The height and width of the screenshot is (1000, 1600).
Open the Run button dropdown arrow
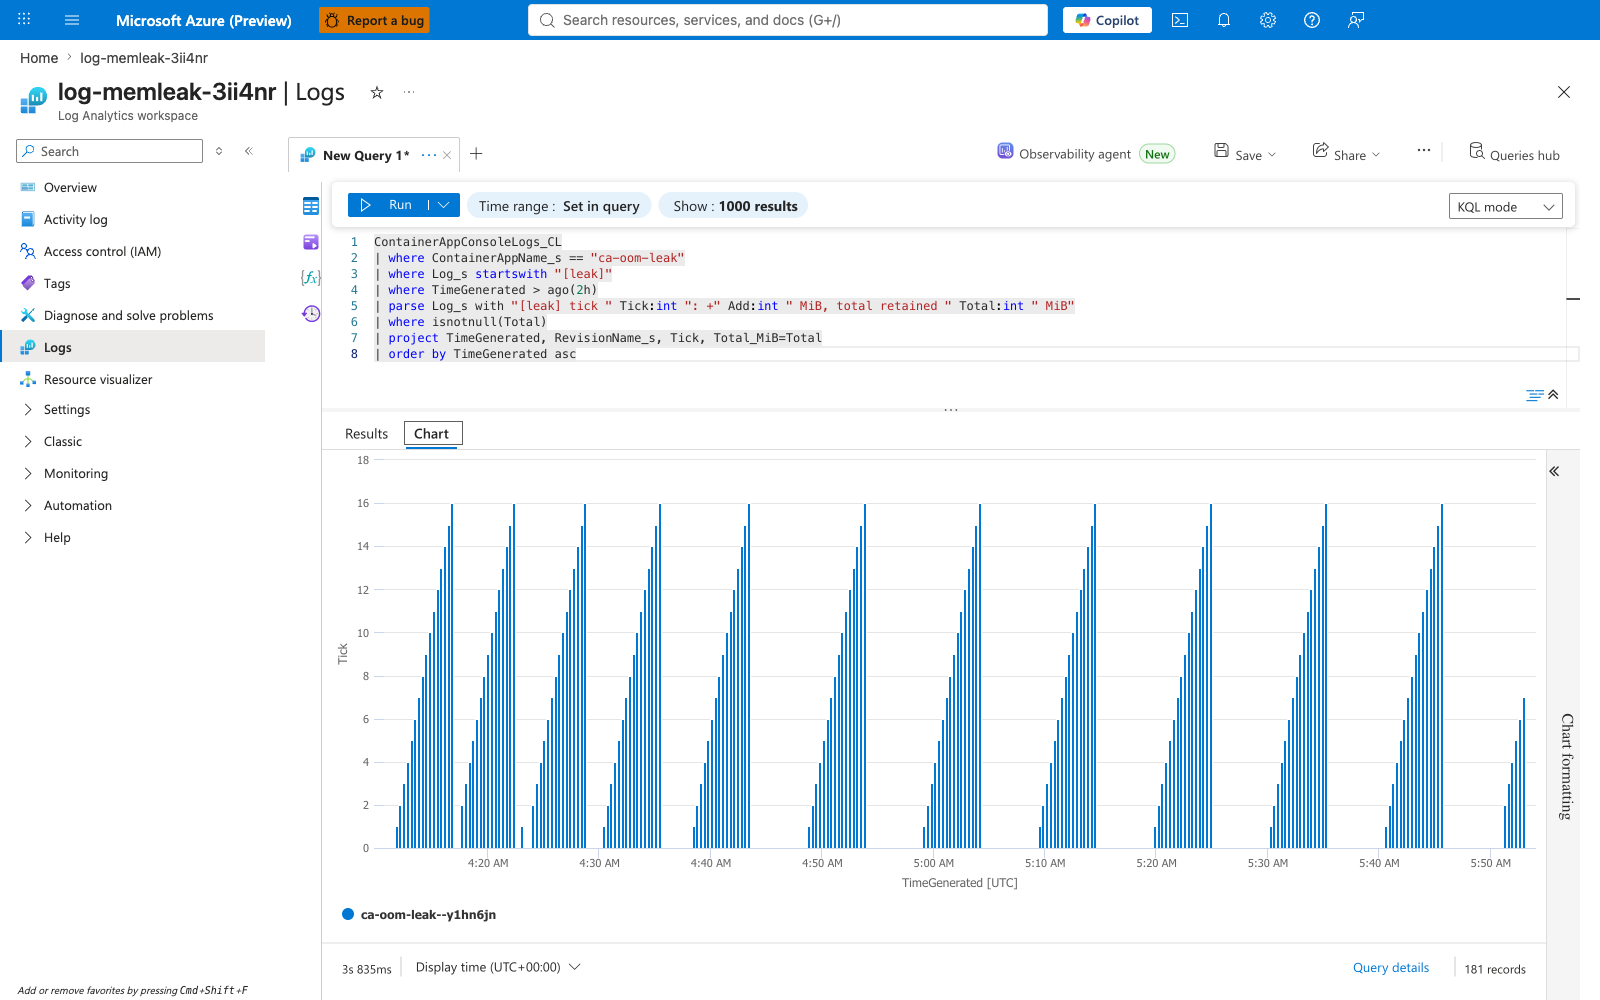(444, 205)
